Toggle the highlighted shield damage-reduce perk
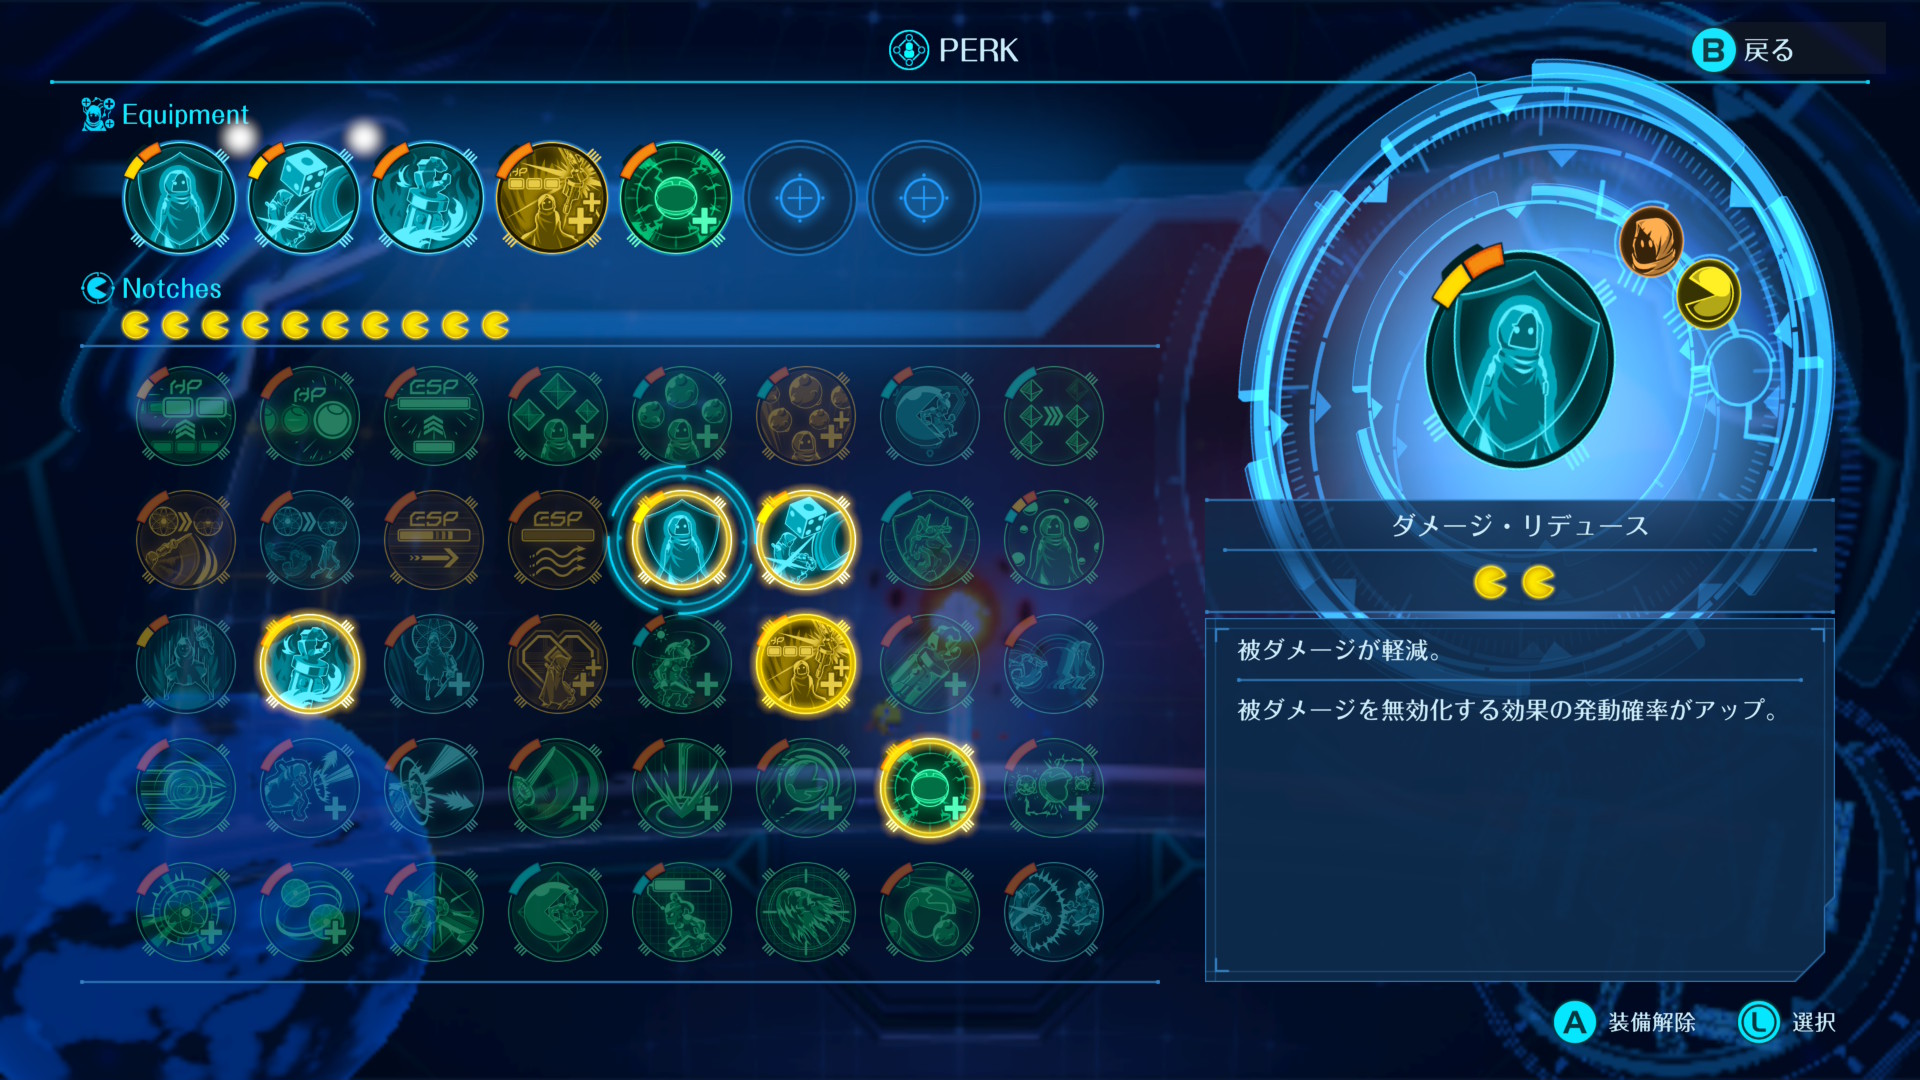1920x1080 pixels. [x=682, y=540]
